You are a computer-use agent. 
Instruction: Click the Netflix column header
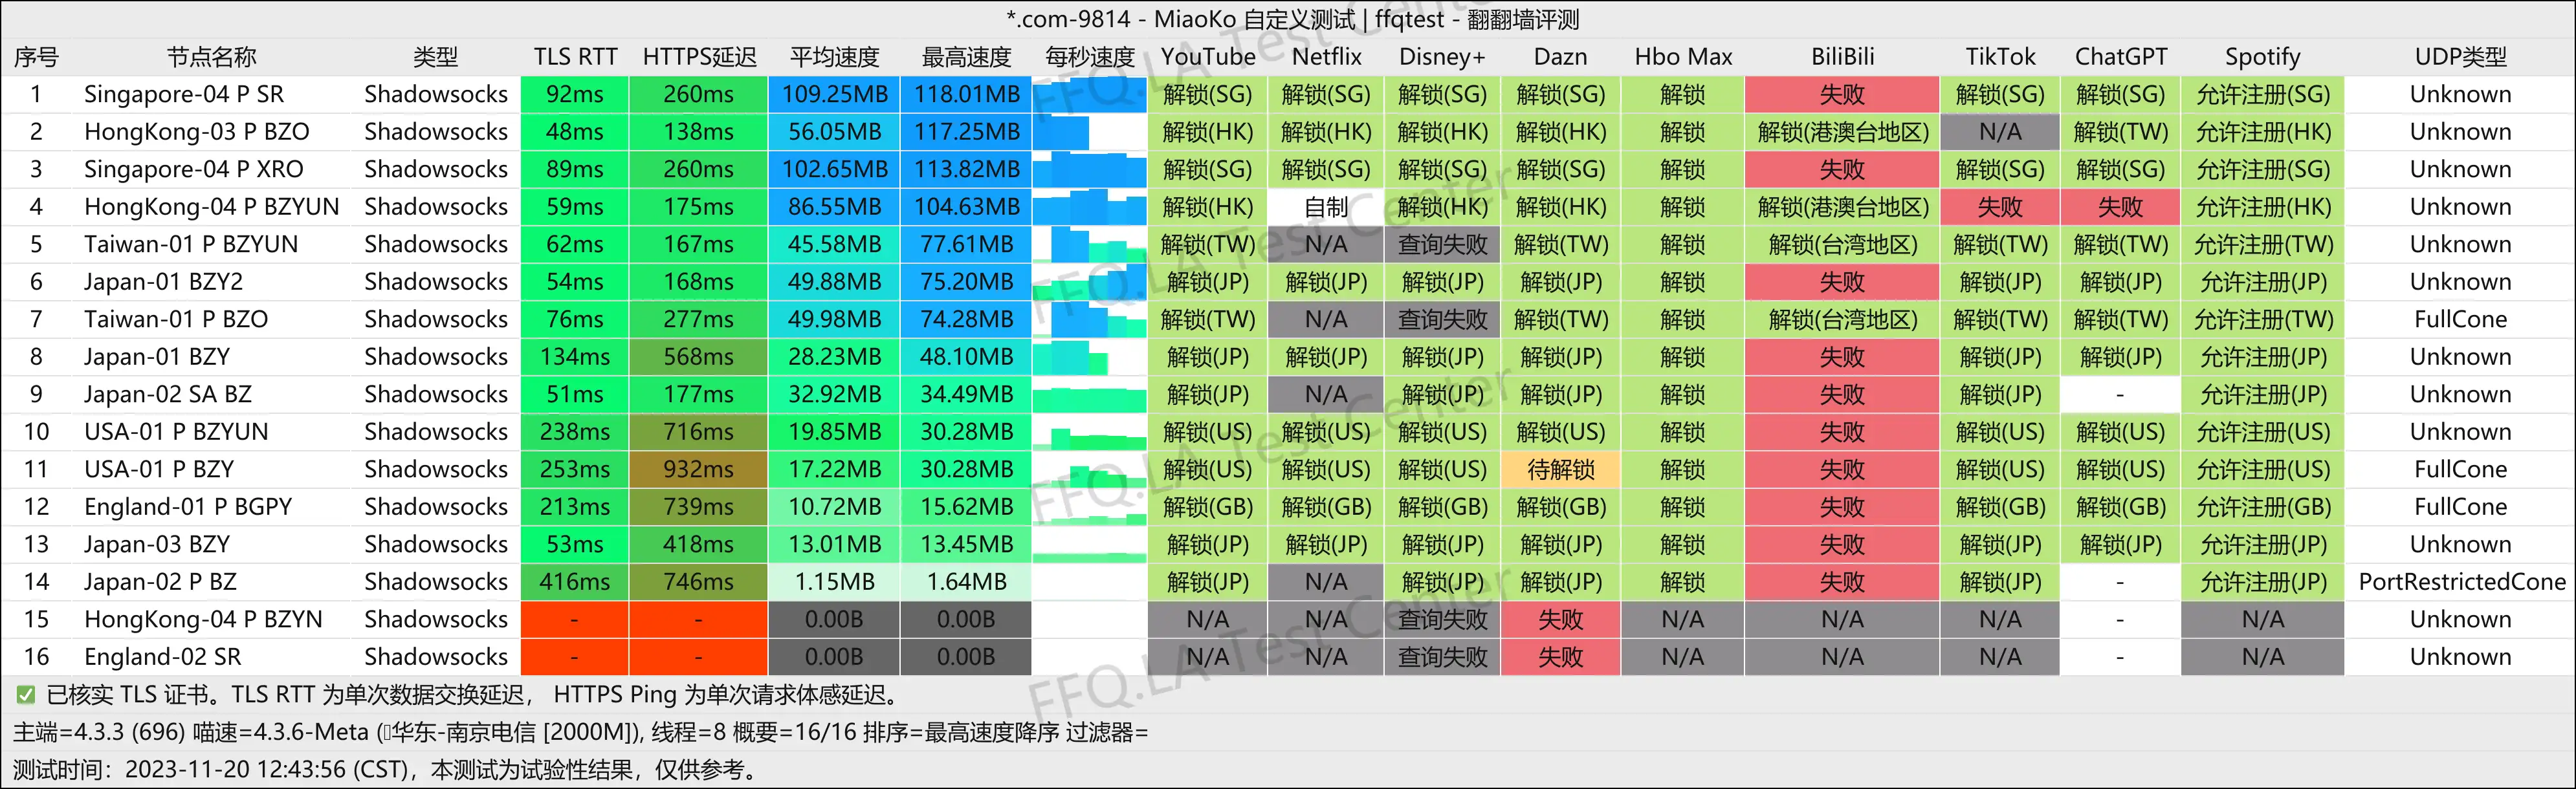coord(1326,57)
